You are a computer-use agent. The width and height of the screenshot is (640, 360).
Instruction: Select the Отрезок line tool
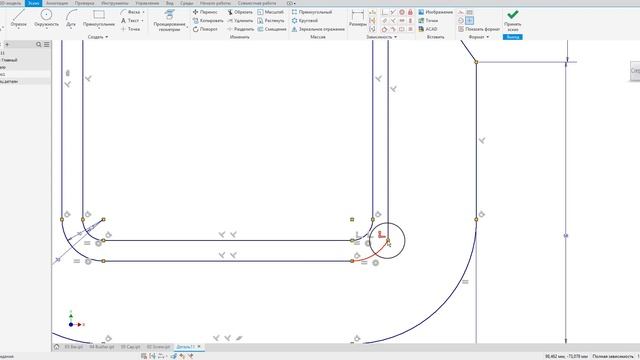18,18
